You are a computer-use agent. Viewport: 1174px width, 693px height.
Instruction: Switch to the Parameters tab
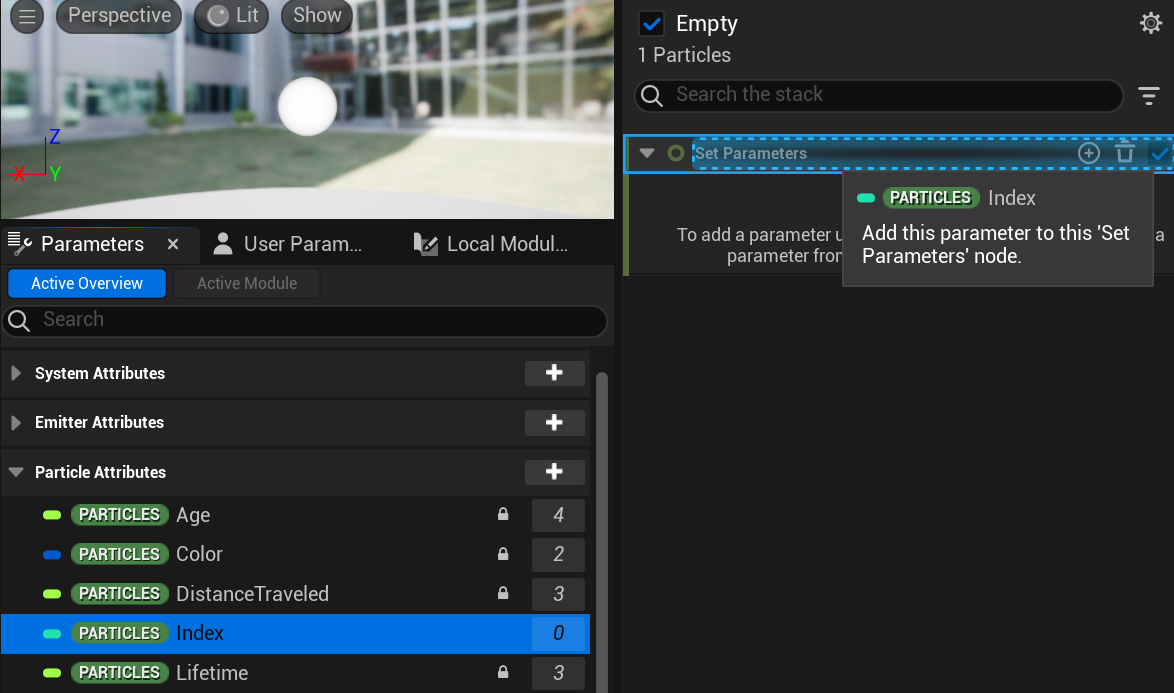coord(92,244)
